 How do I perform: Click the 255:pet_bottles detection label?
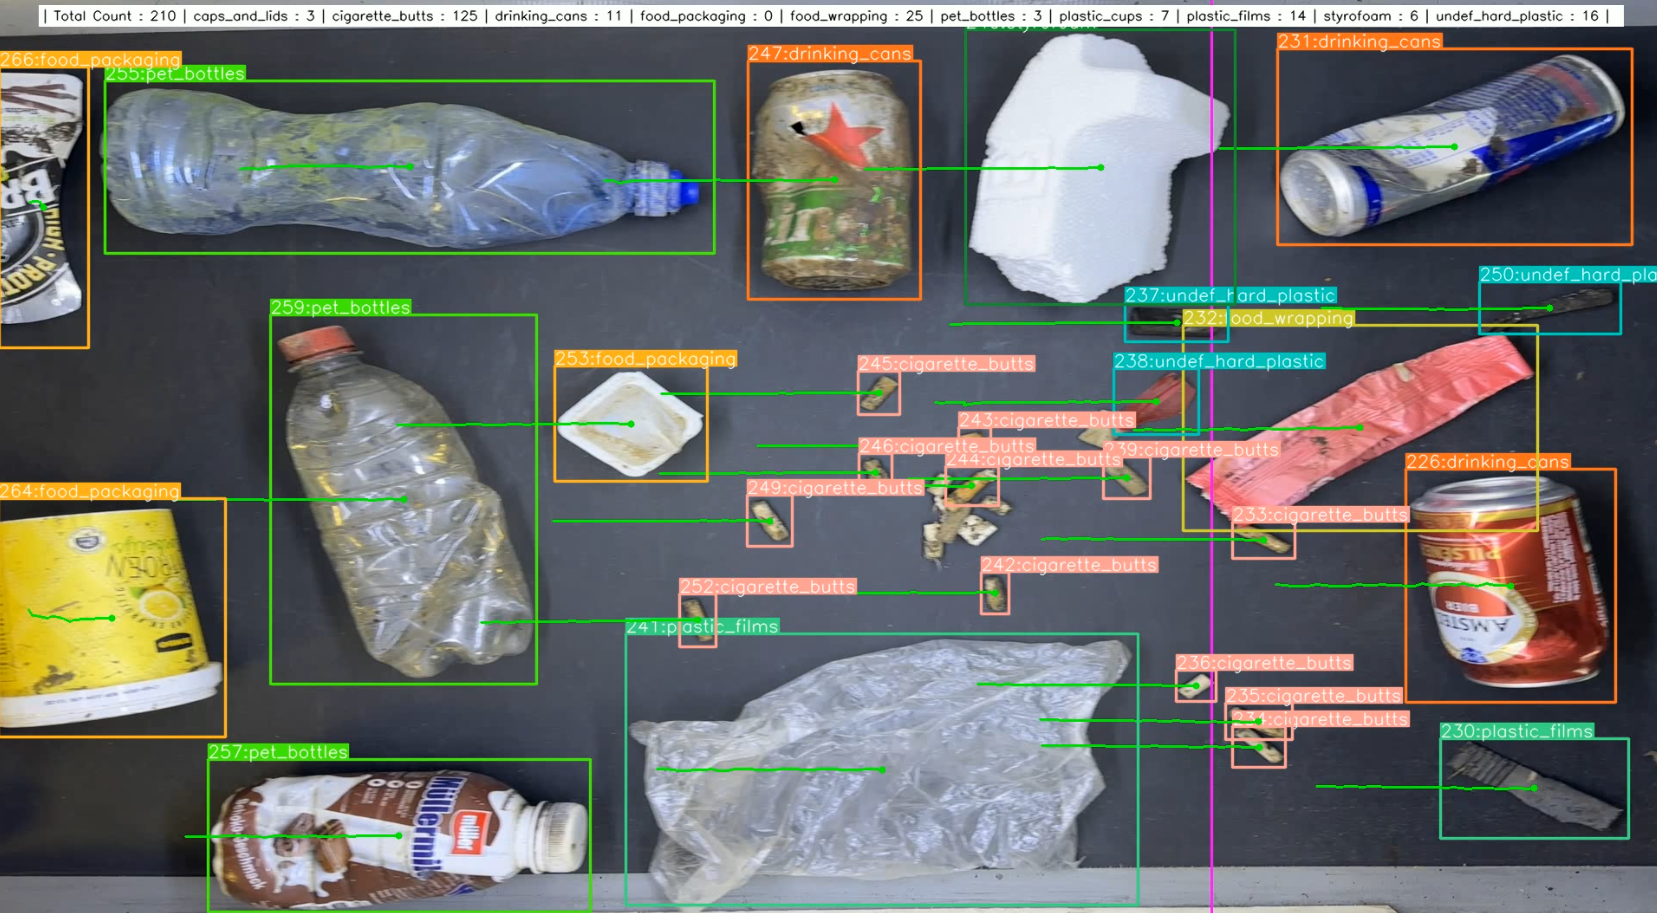point(175,74)
